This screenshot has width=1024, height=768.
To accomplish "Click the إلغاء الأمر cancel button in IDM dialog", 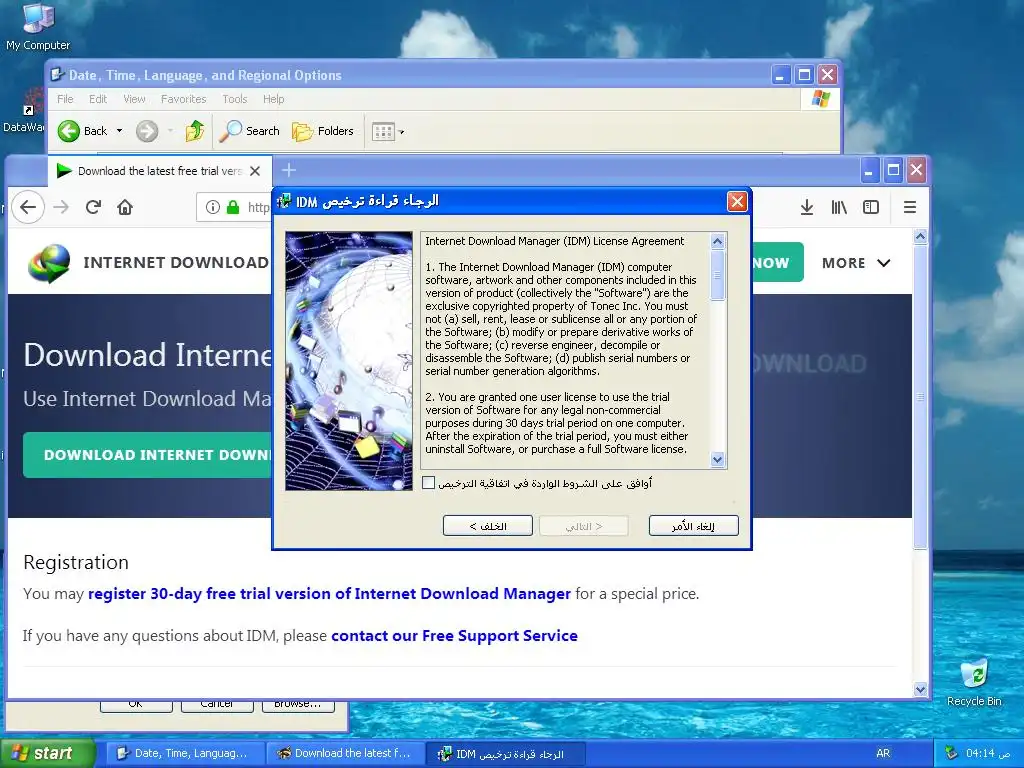I will tap(694, 526).
